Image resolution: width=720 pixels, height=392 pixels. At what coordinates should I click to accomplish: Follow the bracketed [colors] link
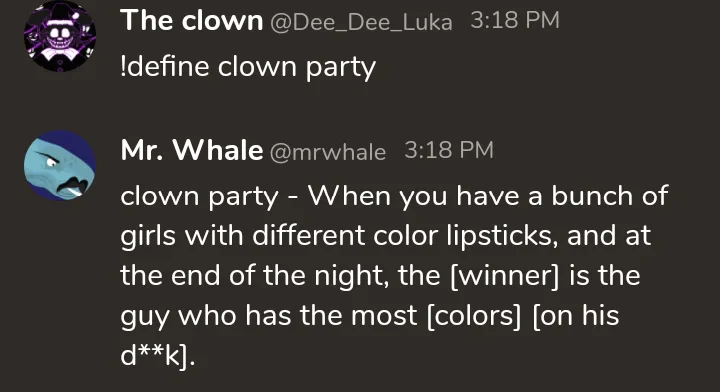point(474,315)
